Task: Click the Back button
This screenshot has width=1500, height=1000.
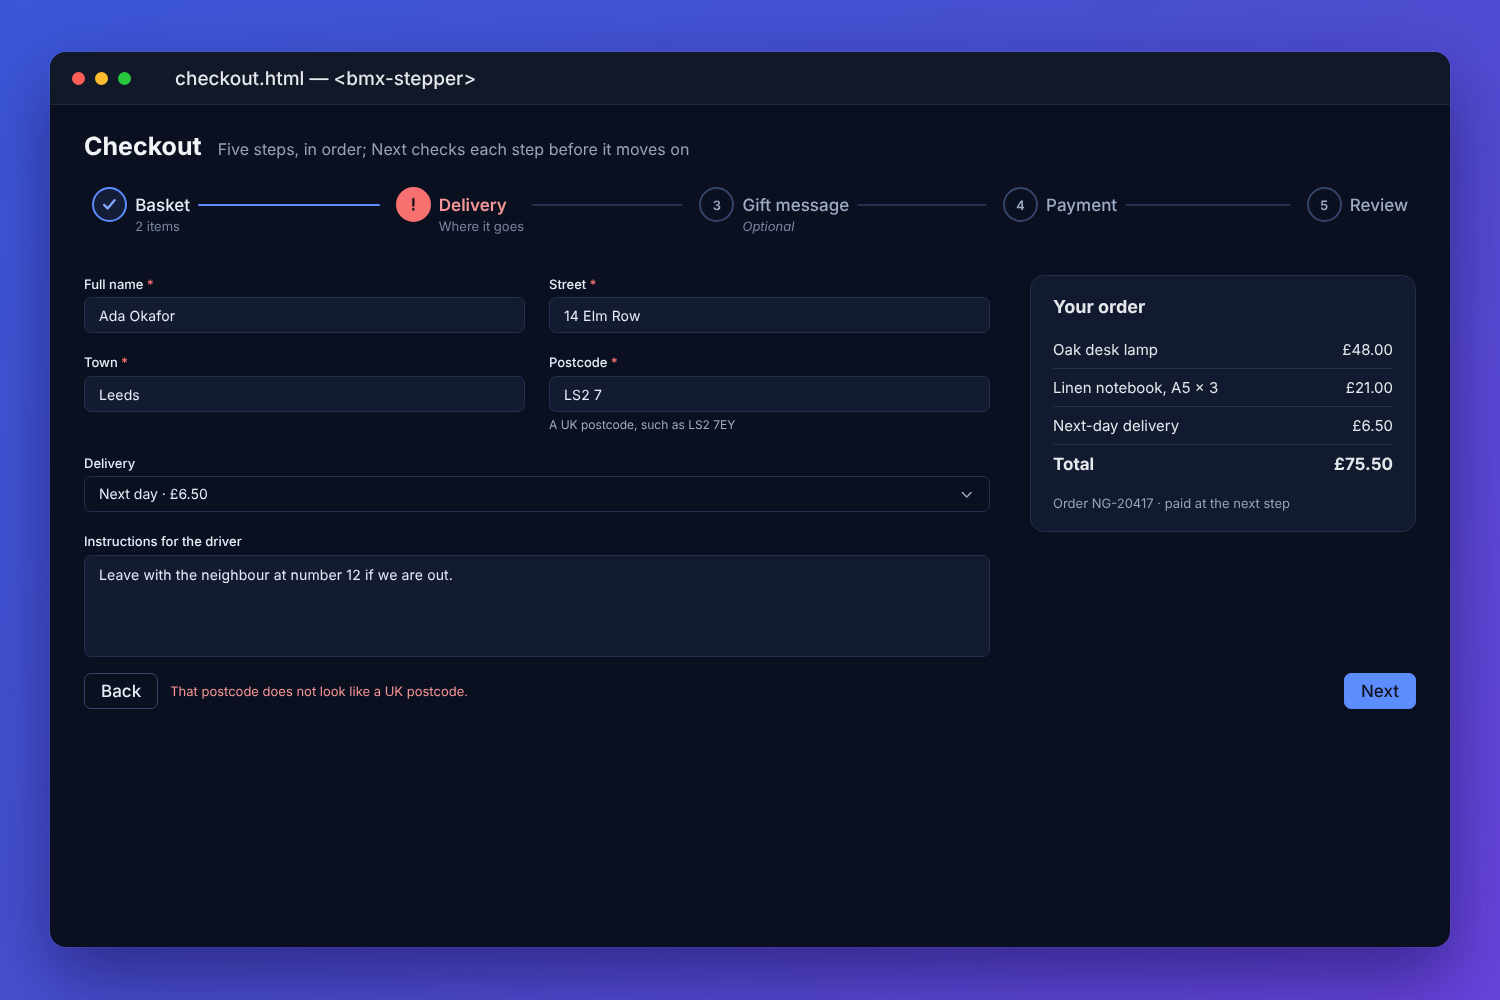Action: (121, 691)
